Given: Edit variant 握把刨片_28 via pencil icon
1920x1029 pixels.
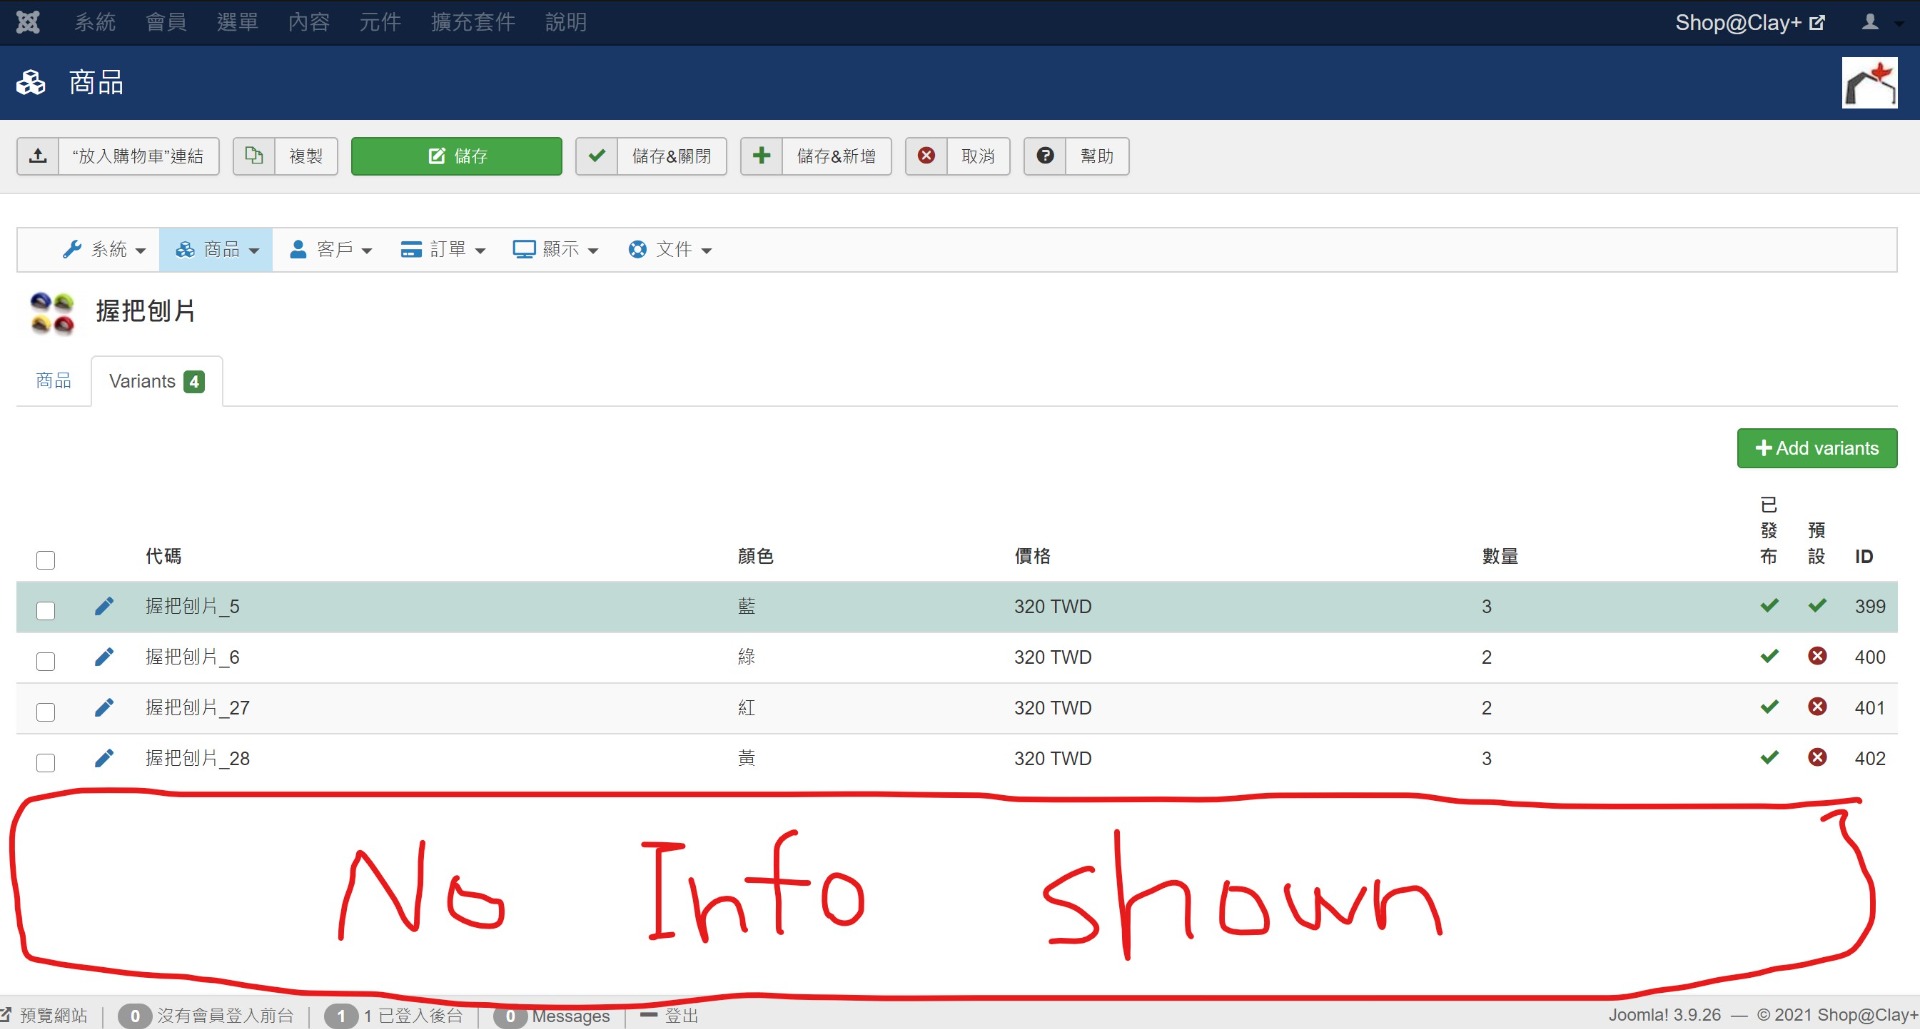Looking at the screenshot, I should [104, 758].
